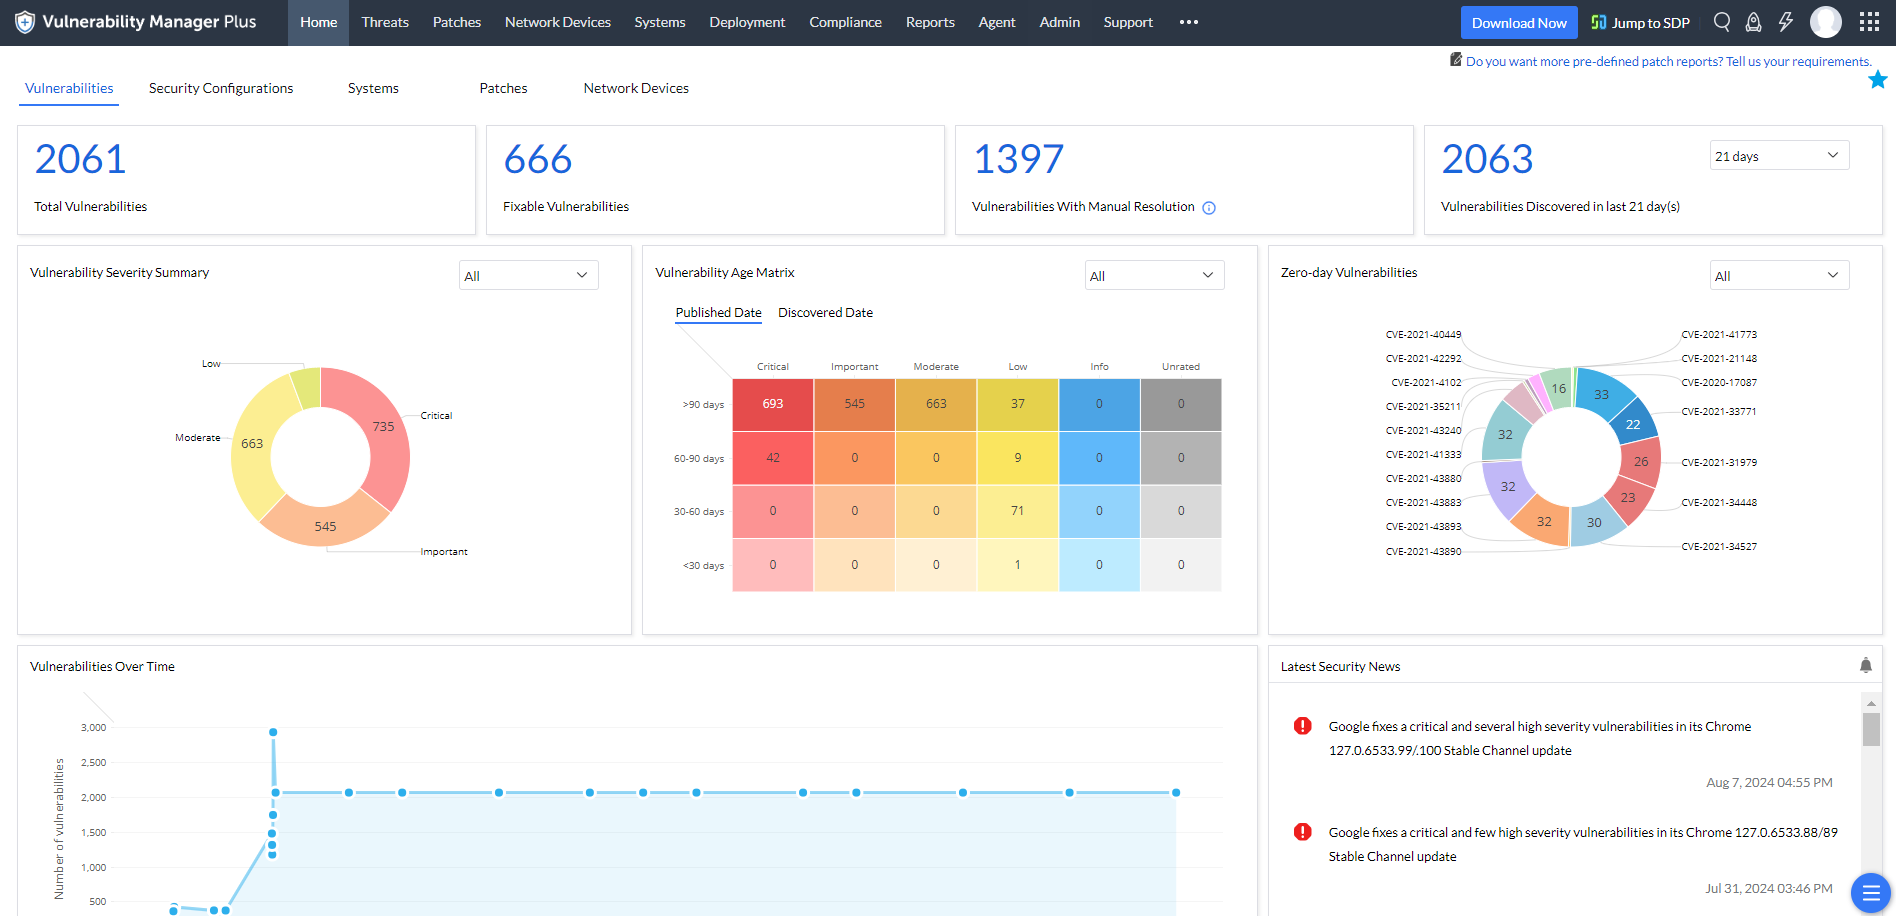Click the Vulnerability Manager Plus shield logo
The image size is (1896, 916).
point(23,21)
